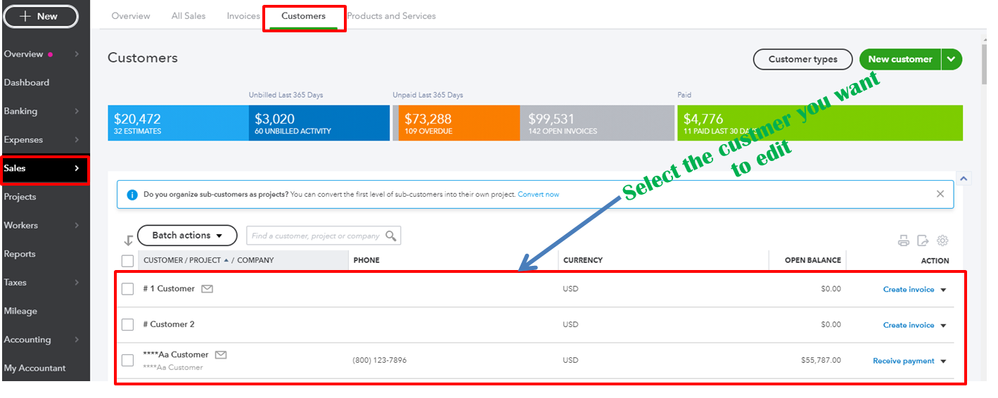This screenshot has width=998, height=398.
Task: Switch to the Overview tab
Action: [130, 16]
